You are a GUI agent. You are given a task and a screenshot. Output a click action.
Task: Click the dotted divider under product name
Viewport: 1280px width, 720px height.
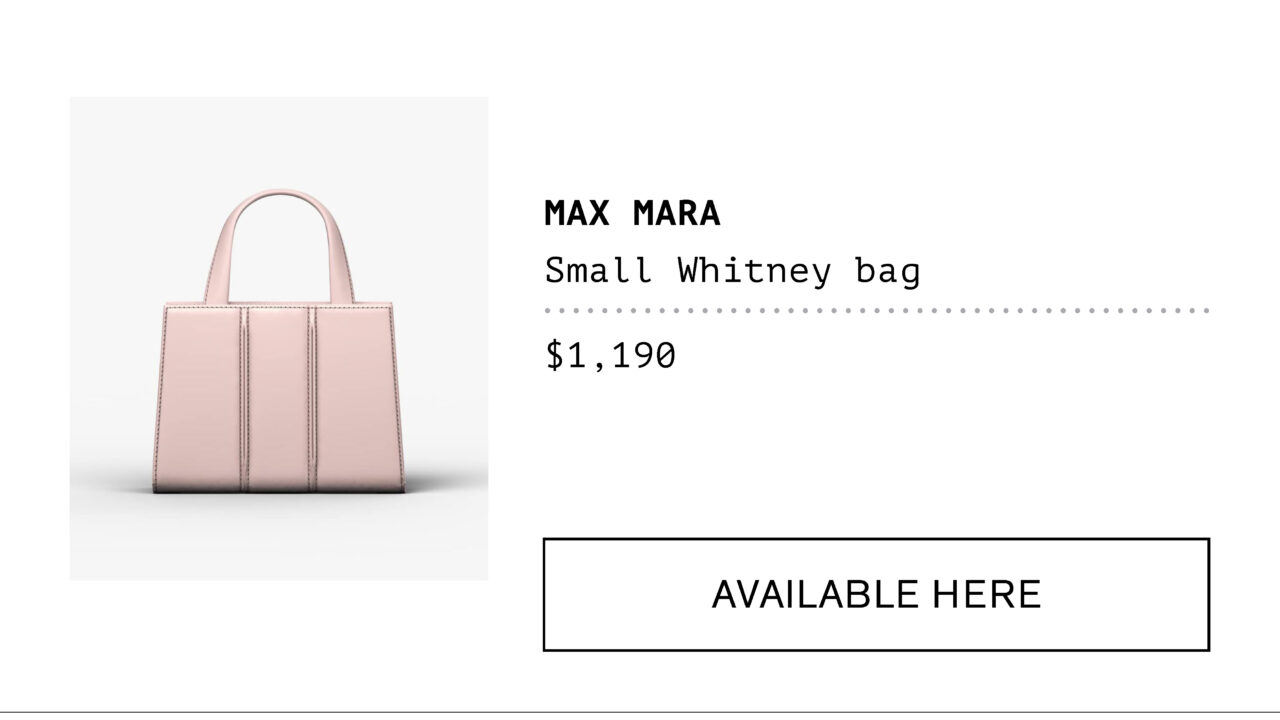pyautogui.click(x=877, y=311)
